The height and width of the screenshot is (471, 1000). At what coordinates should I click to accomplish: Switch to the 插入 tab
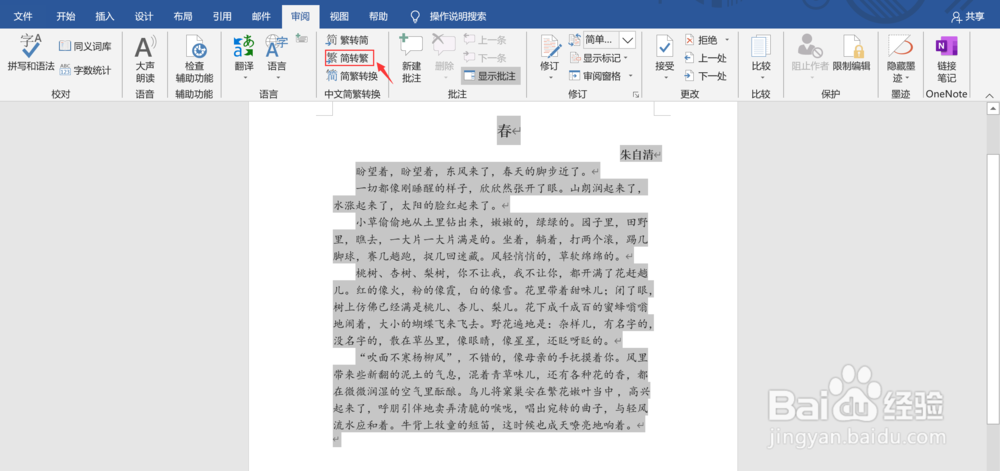[x=105, y=17]
